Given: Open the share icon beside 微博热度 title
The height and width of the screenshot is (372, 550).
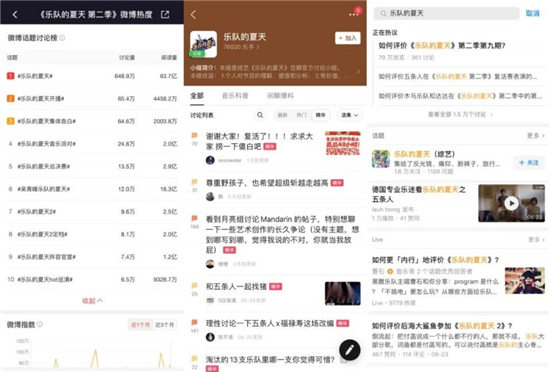Looking at the screenshot, I should coord(165,14).
